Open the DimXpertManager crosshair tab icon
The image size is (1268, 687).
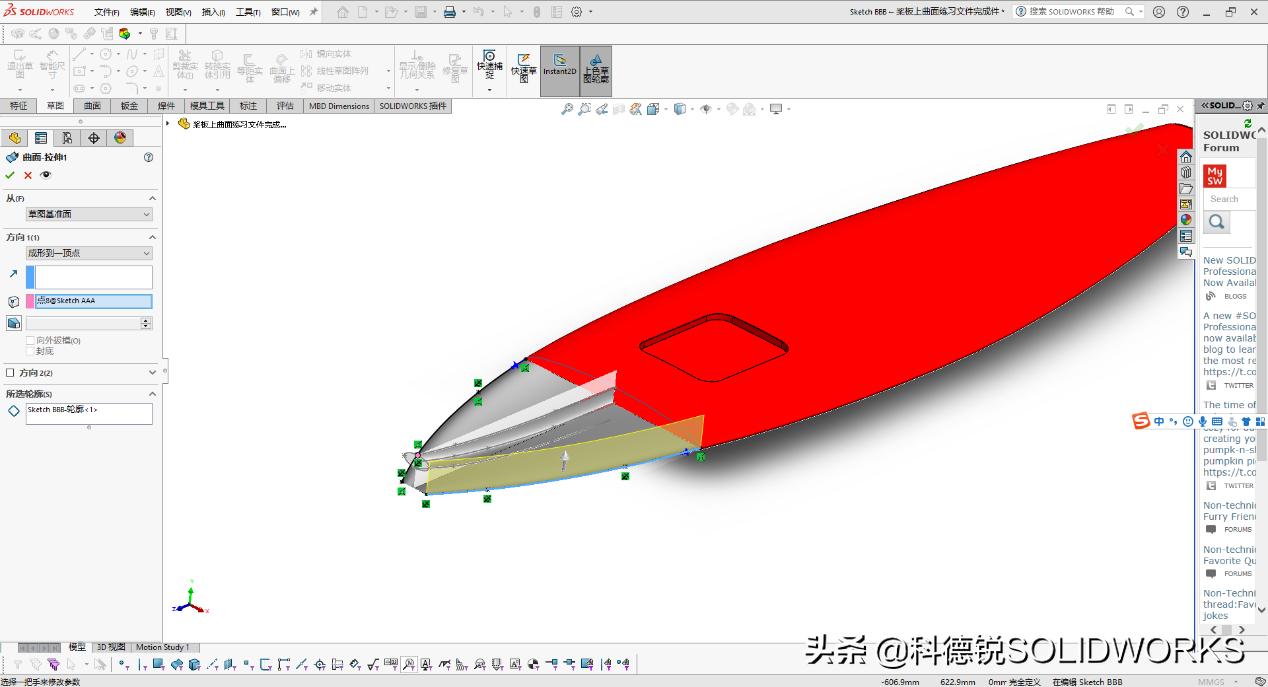point(94,138)
